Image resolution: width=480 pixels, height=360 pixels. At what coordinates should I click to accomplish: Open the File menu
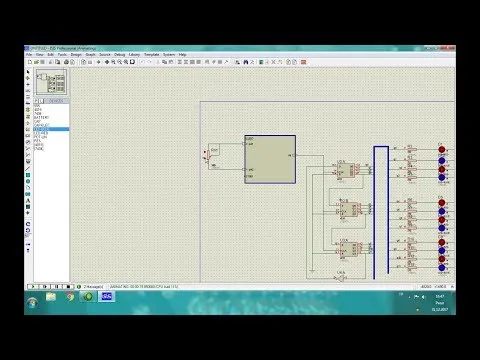(29, 54)
